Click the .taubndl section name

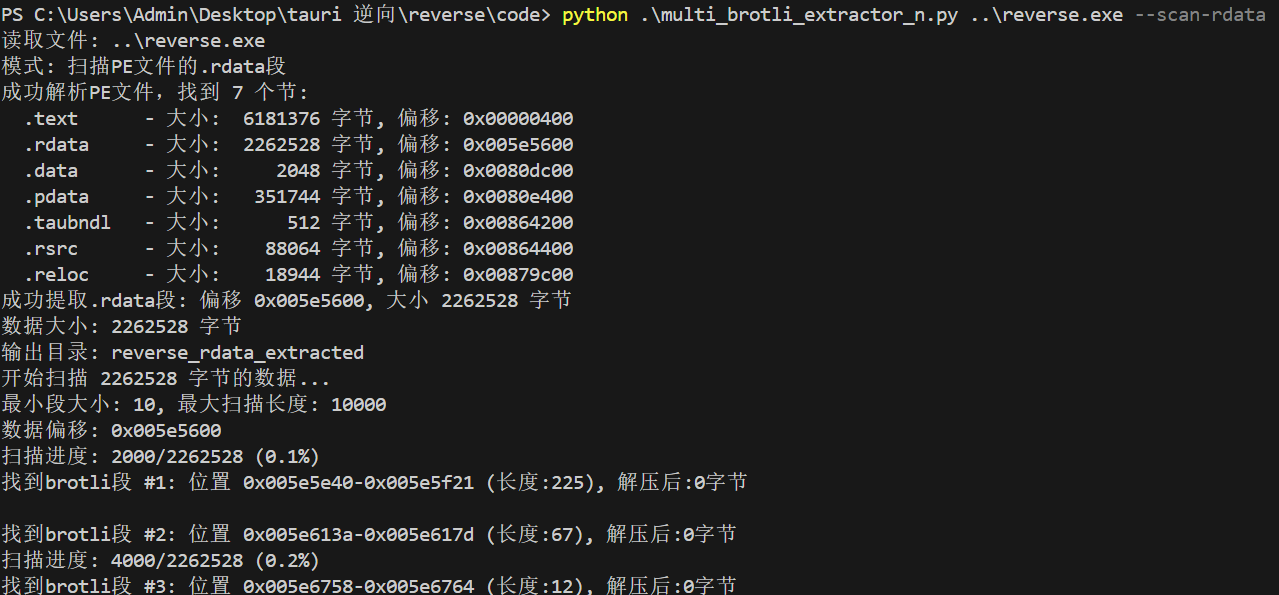pyautogui.click(x=67, y=223)
